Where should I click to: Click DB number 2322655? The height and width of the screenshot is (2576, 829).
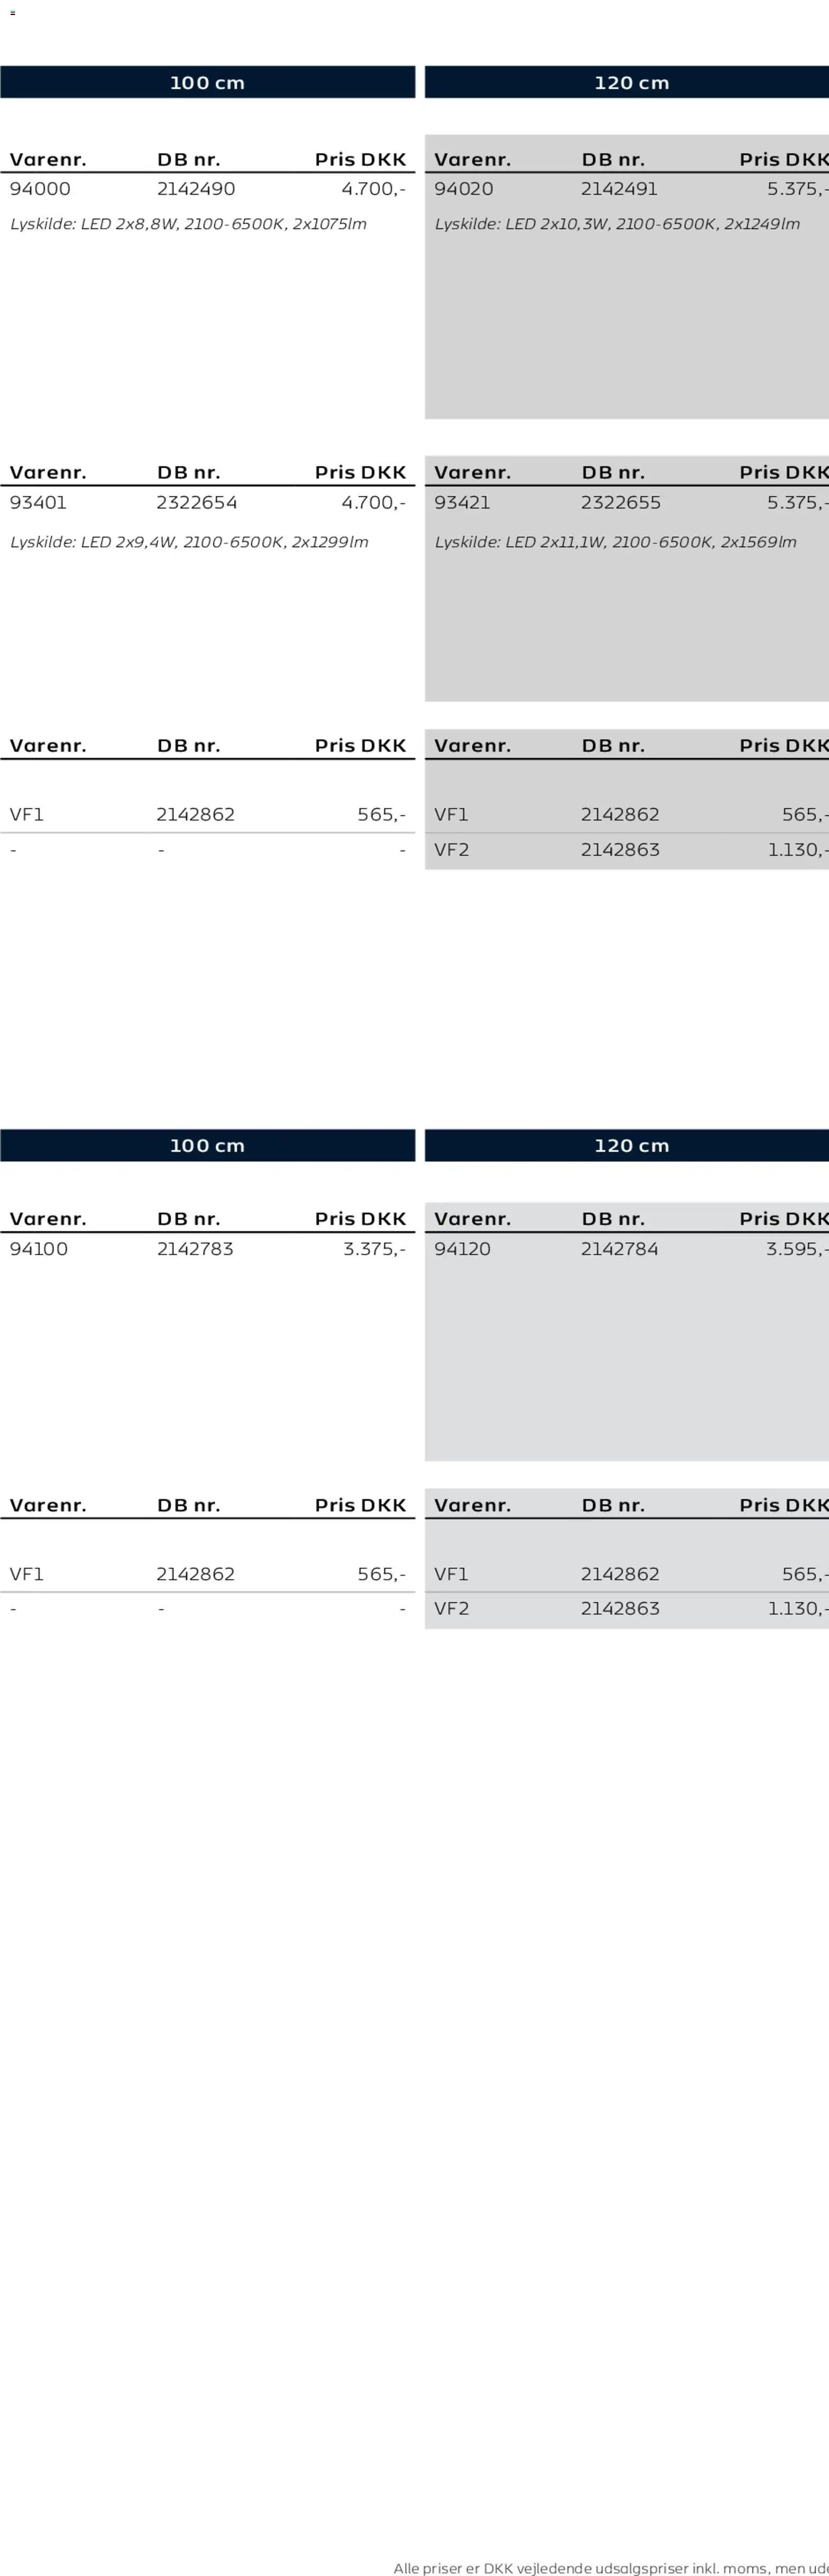pyautogui.click(x=621, y=503)
